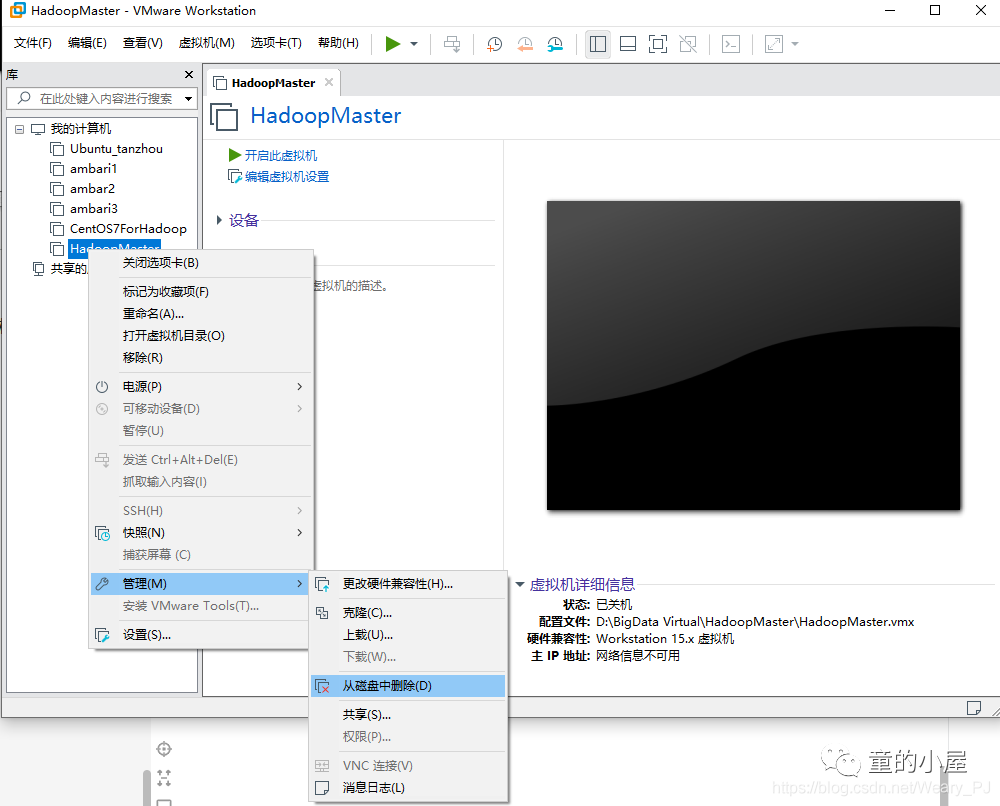
Task: Choose 移除(R) from context menu
Action: click(201, 358)
